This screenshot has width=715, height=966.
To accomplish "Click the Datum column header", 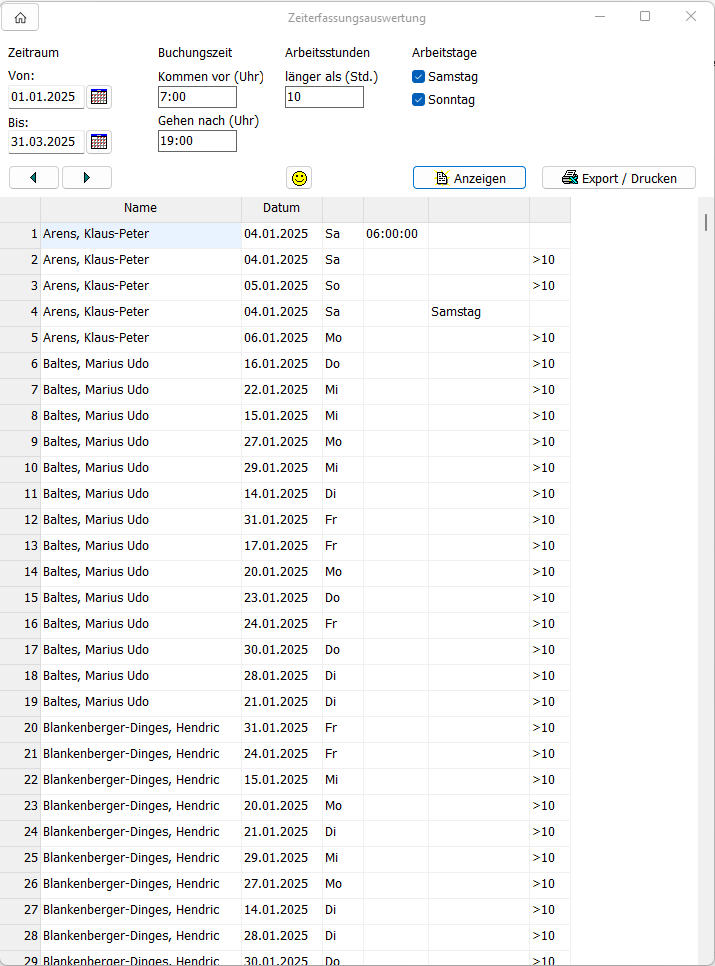I will click(281, 208).
